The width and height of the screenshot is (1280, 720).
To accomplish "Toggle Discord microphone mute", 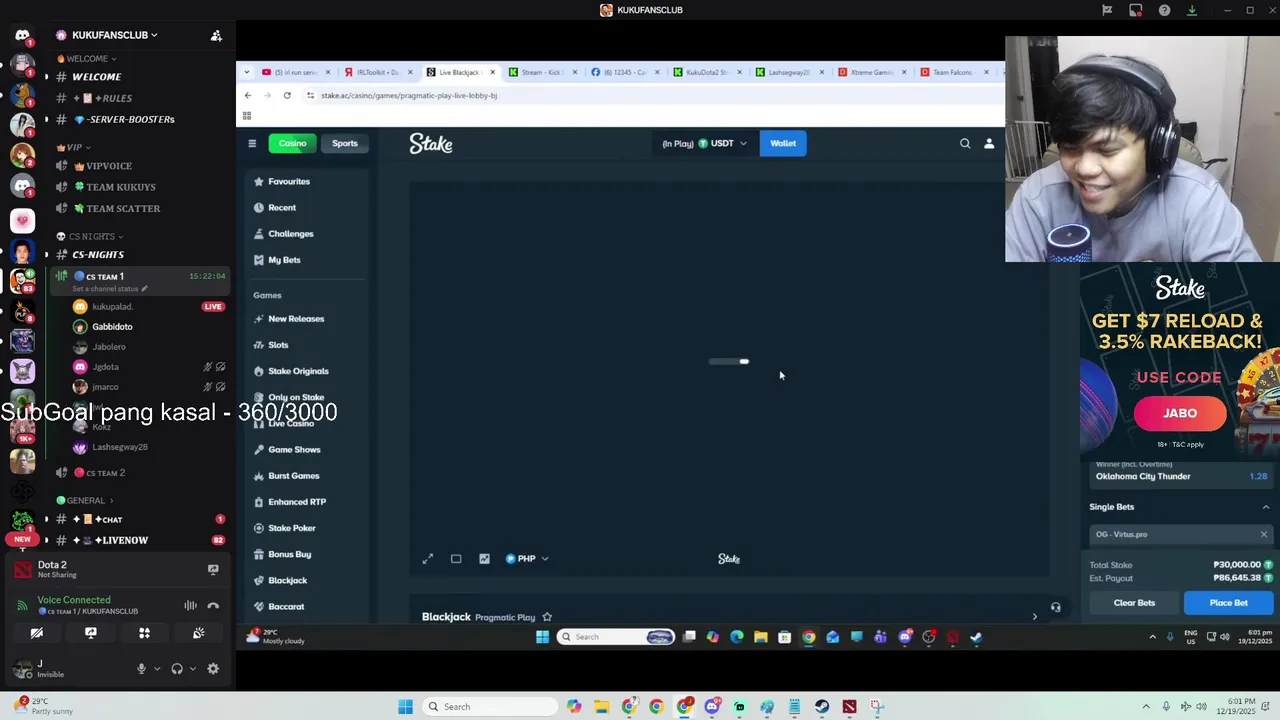I will pos(141,669).
